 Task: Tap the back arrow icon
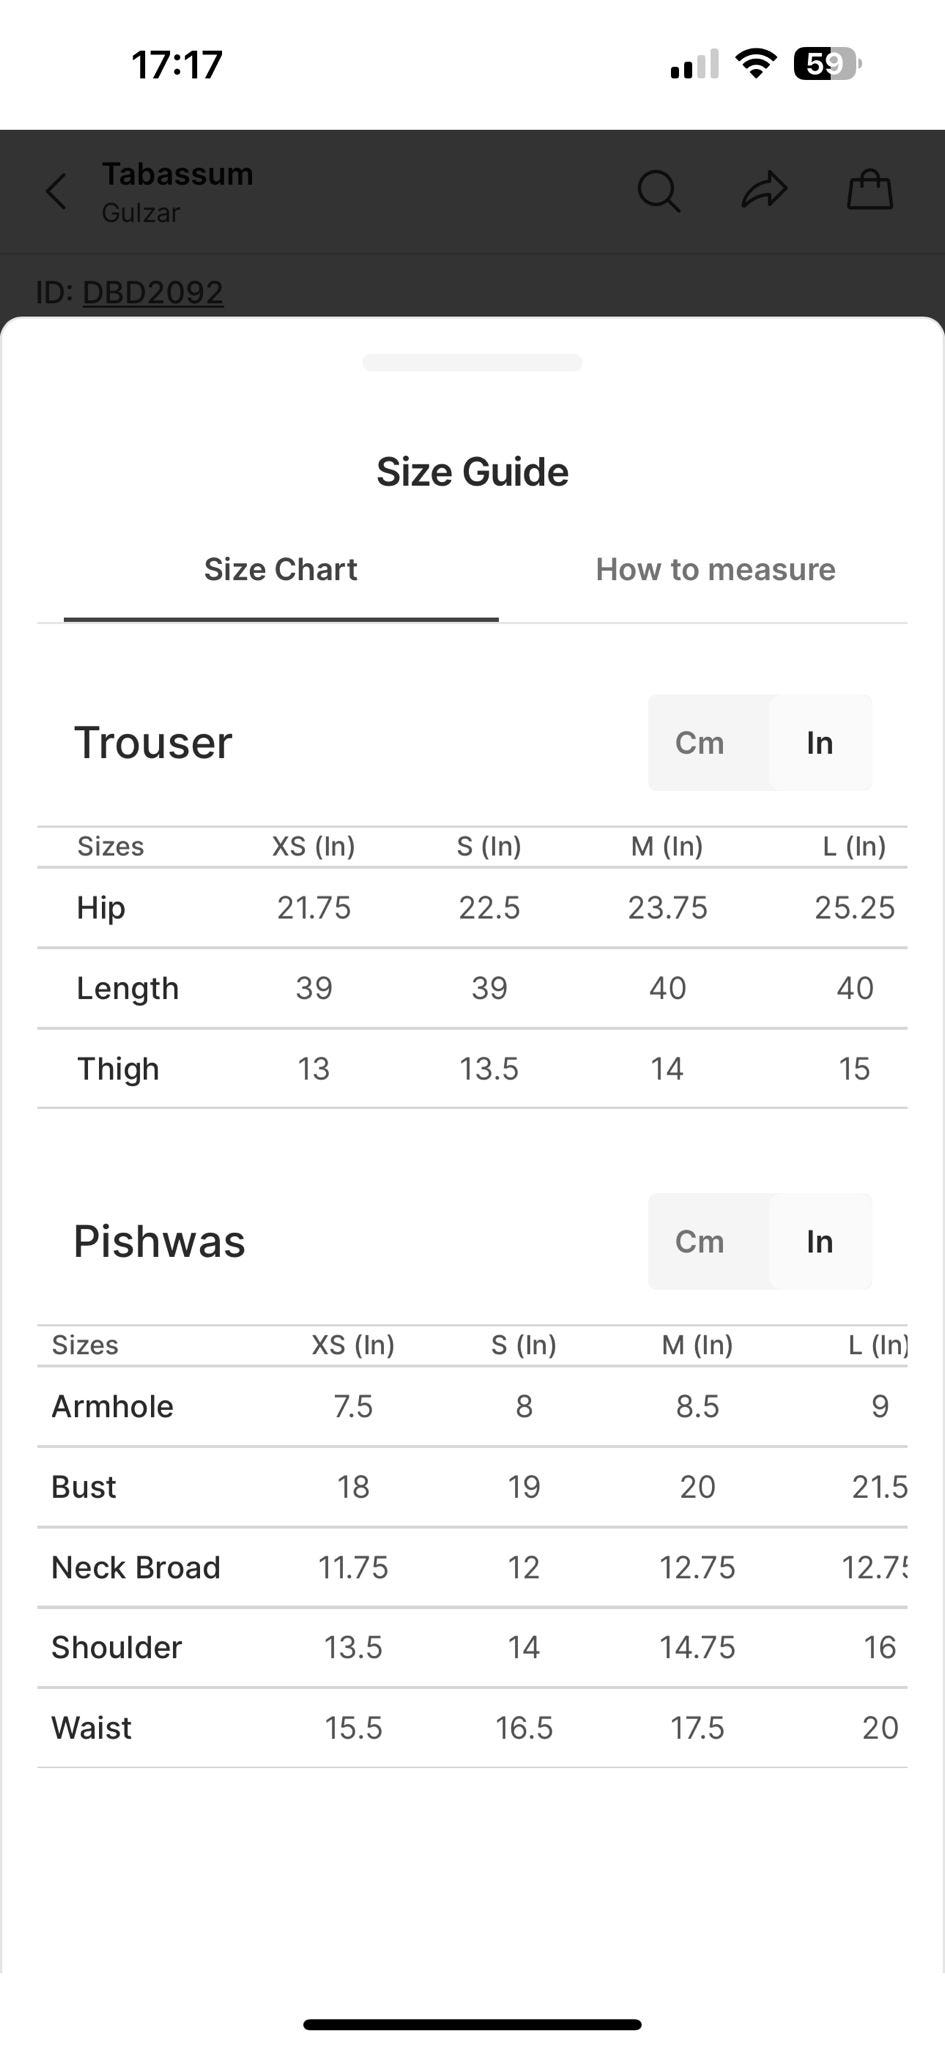57,191
